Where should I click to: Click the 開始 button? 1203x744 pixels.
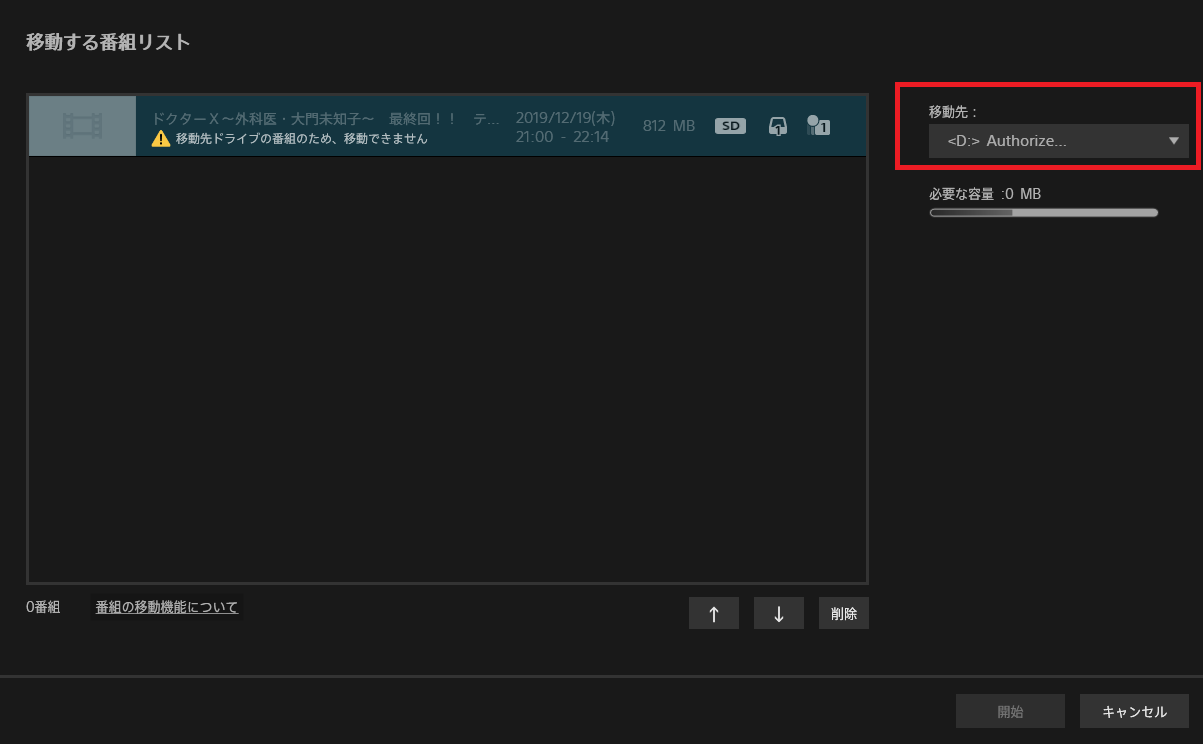(x=1009, y=712)
